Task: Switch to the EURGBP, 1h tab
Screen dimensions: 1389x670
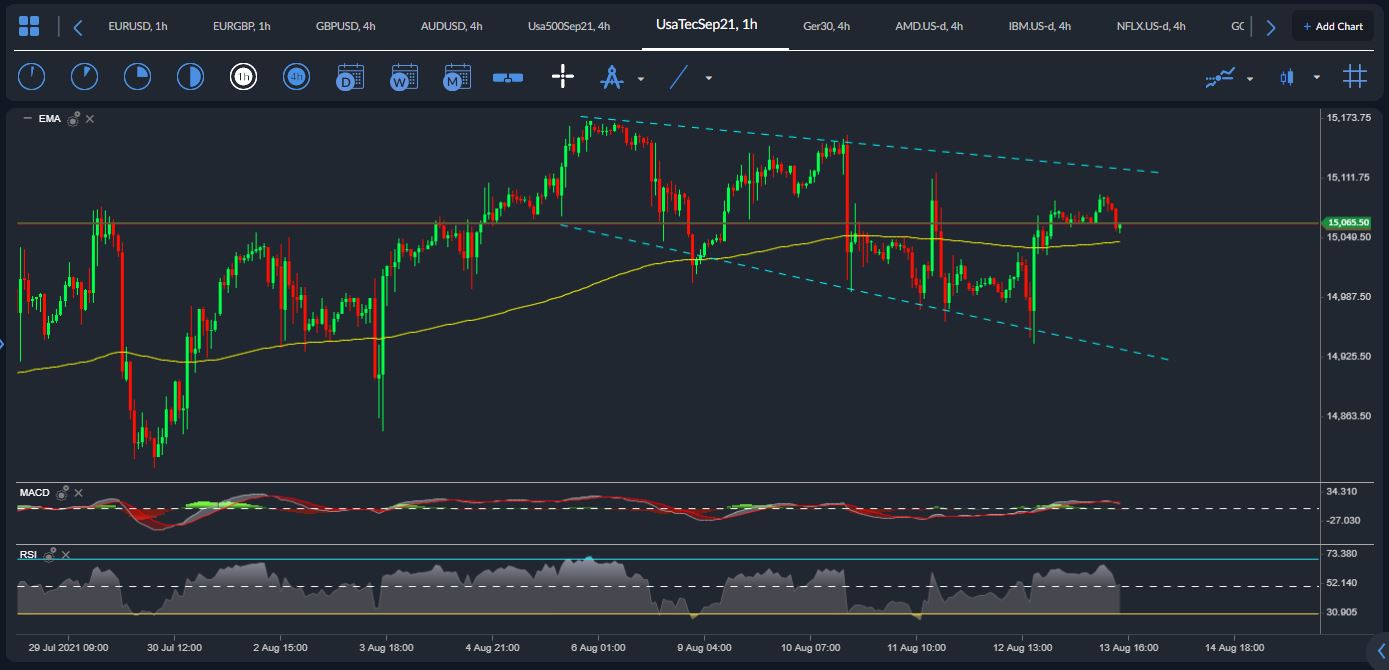Action: (x=242, y=26)
